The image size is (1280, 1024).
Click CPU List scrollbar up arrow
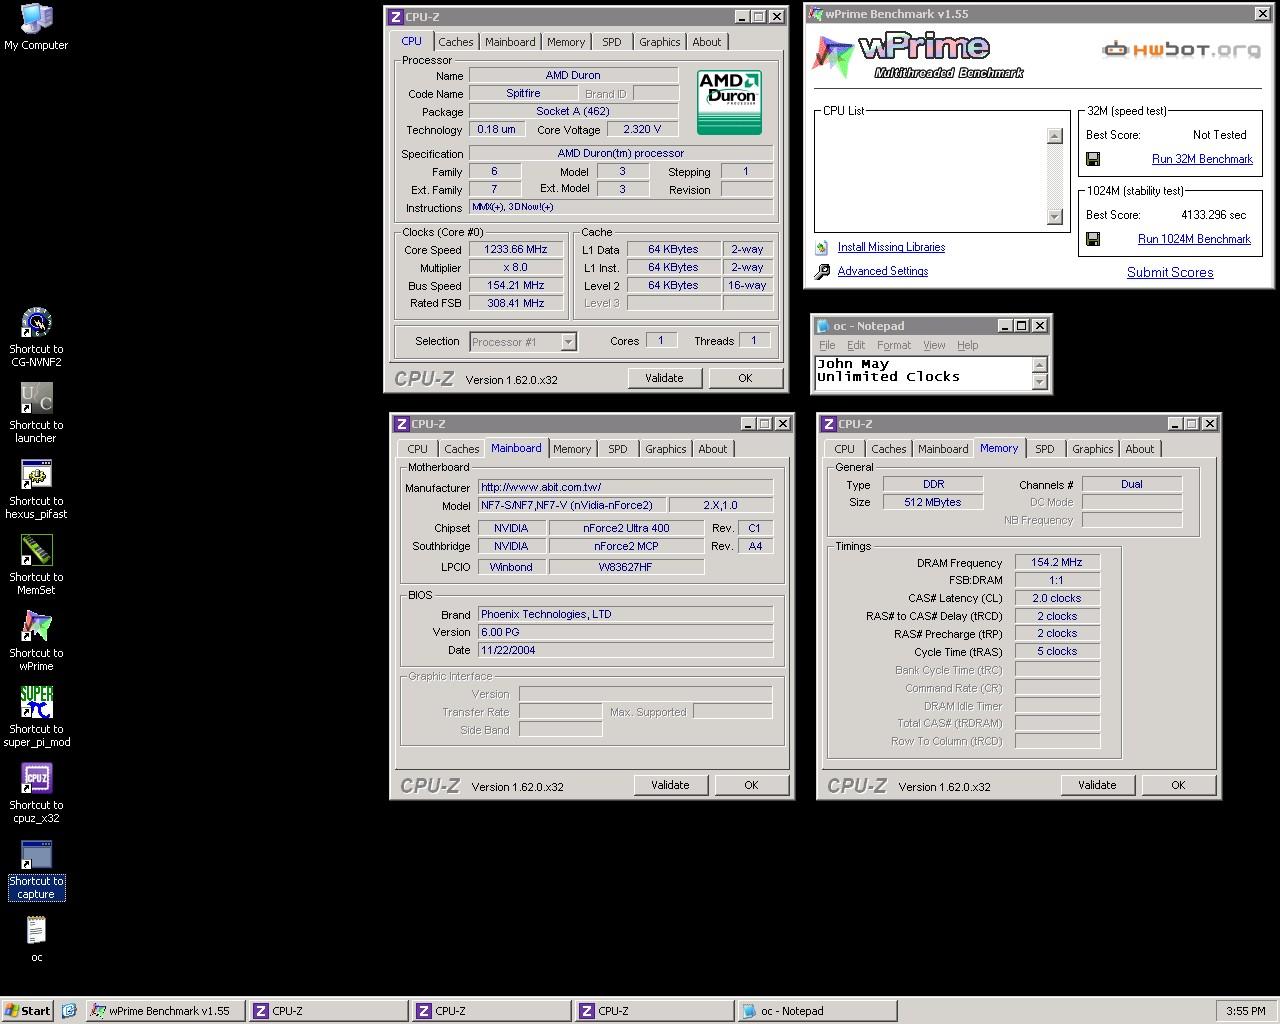[x=1054, y=136]
